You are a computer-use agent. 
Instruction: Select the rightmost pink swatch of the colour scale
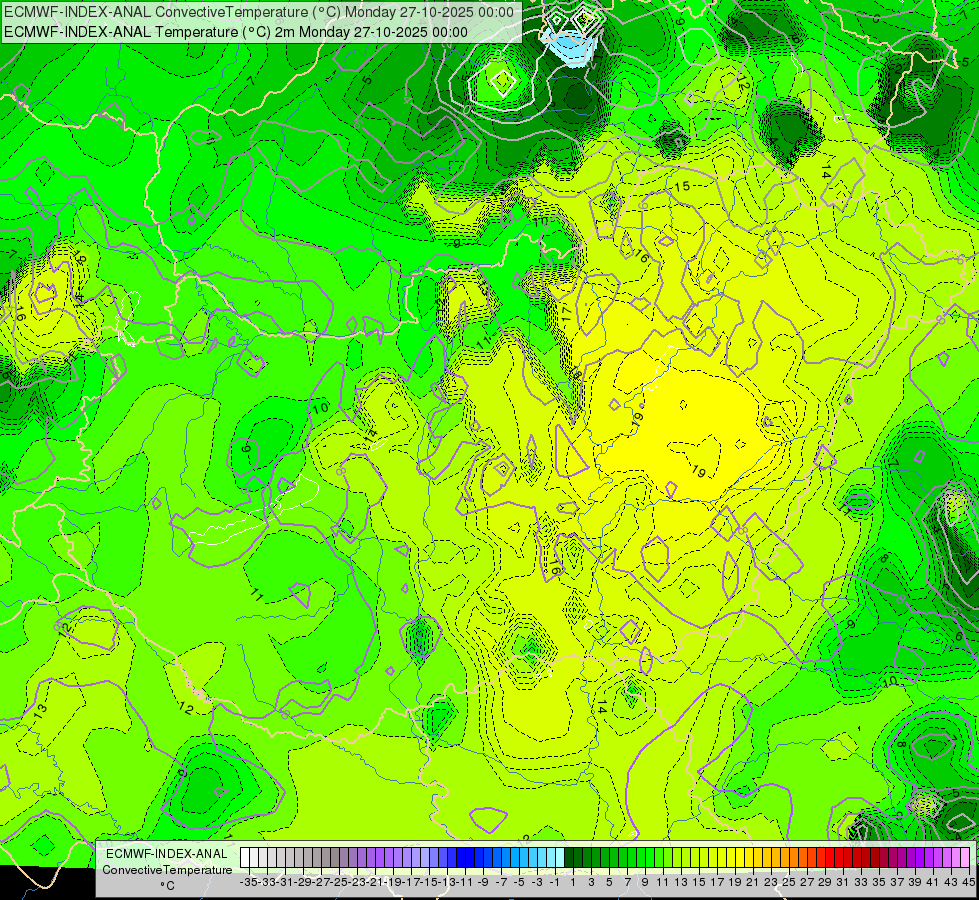[x=964, y=857]
